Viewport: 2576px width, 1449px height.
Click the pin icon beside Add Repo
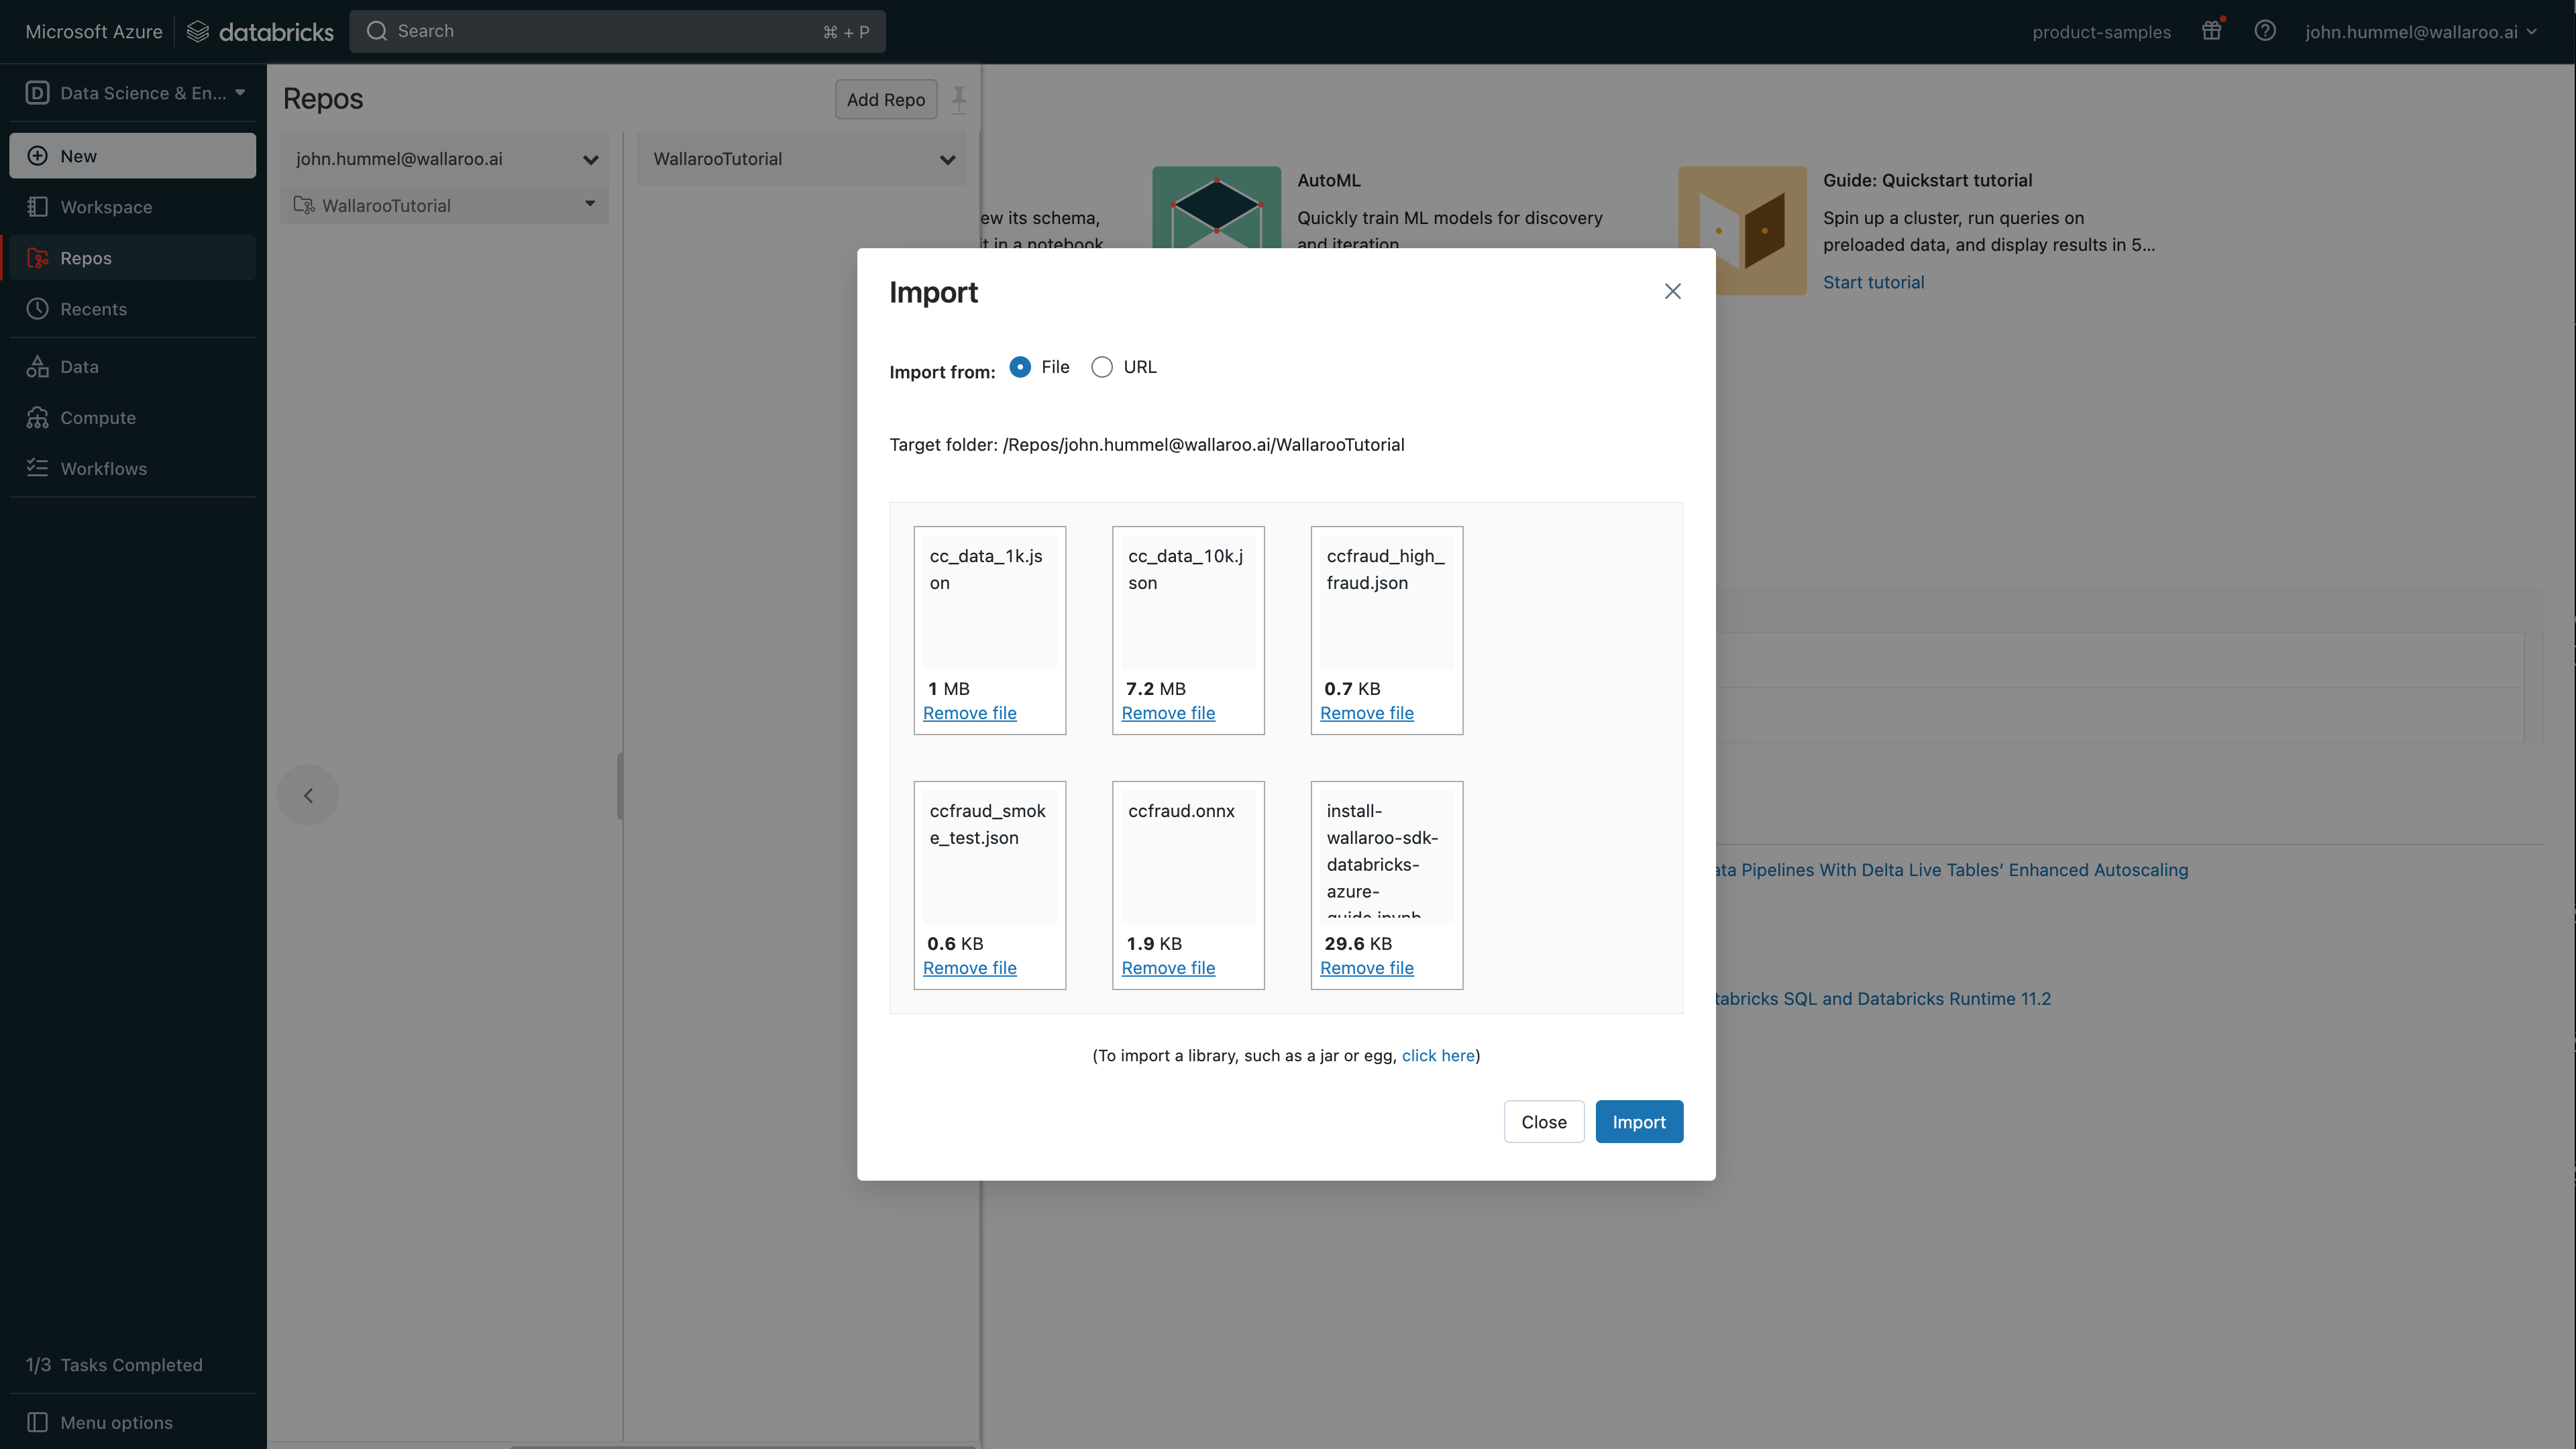(958, 99)
